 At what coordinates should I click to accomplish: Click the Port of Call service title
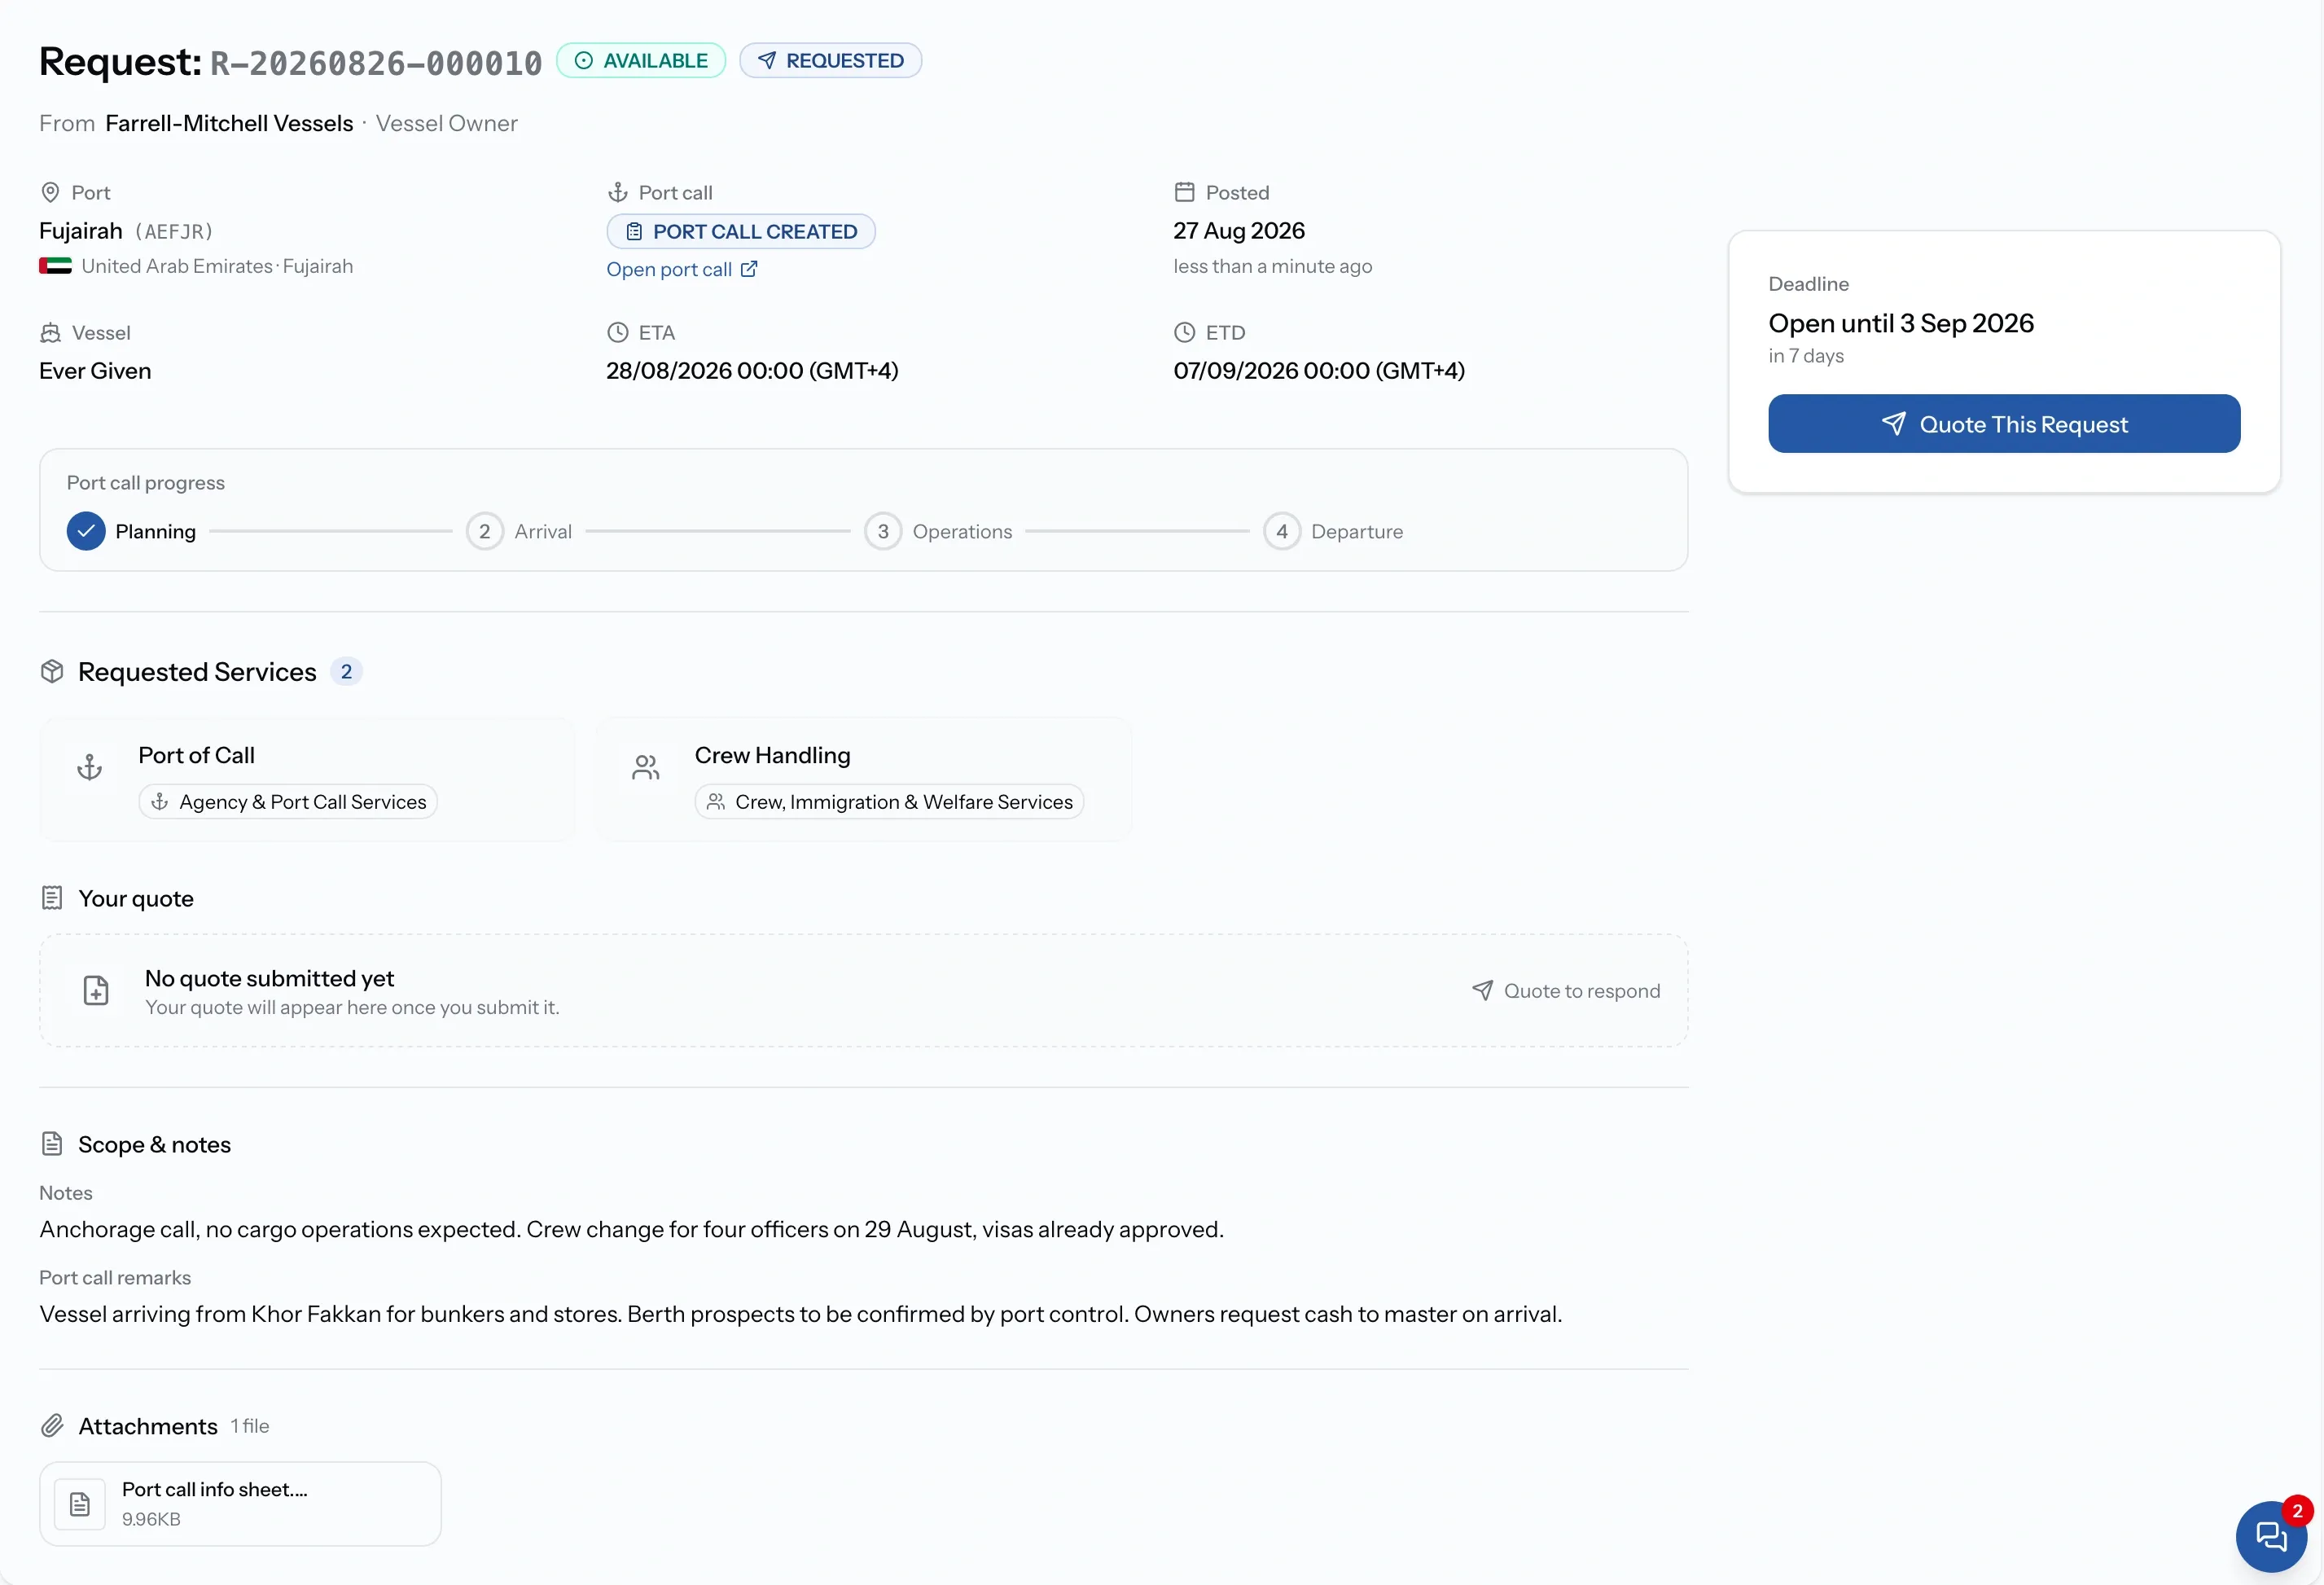tap(196, 755)
